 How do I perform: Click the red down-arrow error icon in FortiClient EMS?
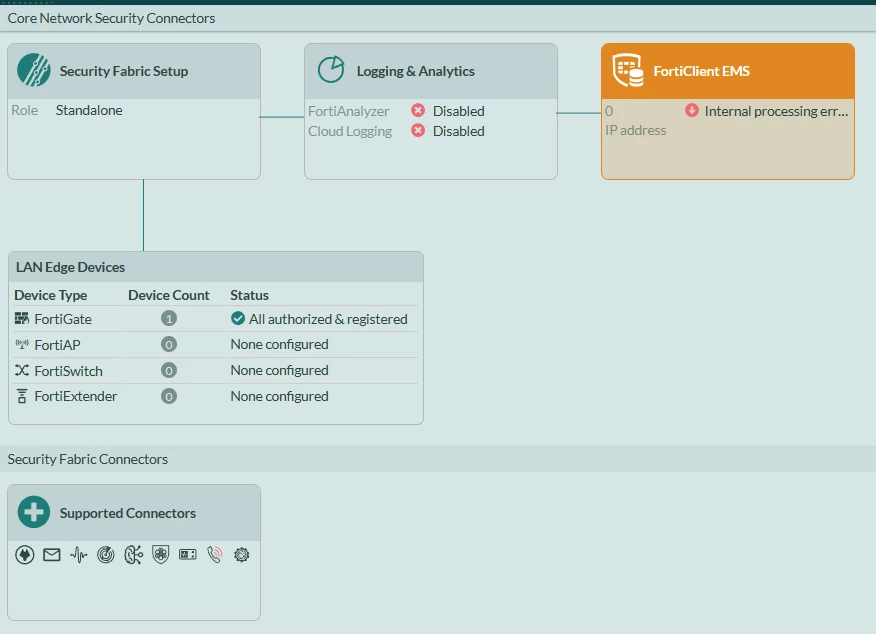(692, 110)
